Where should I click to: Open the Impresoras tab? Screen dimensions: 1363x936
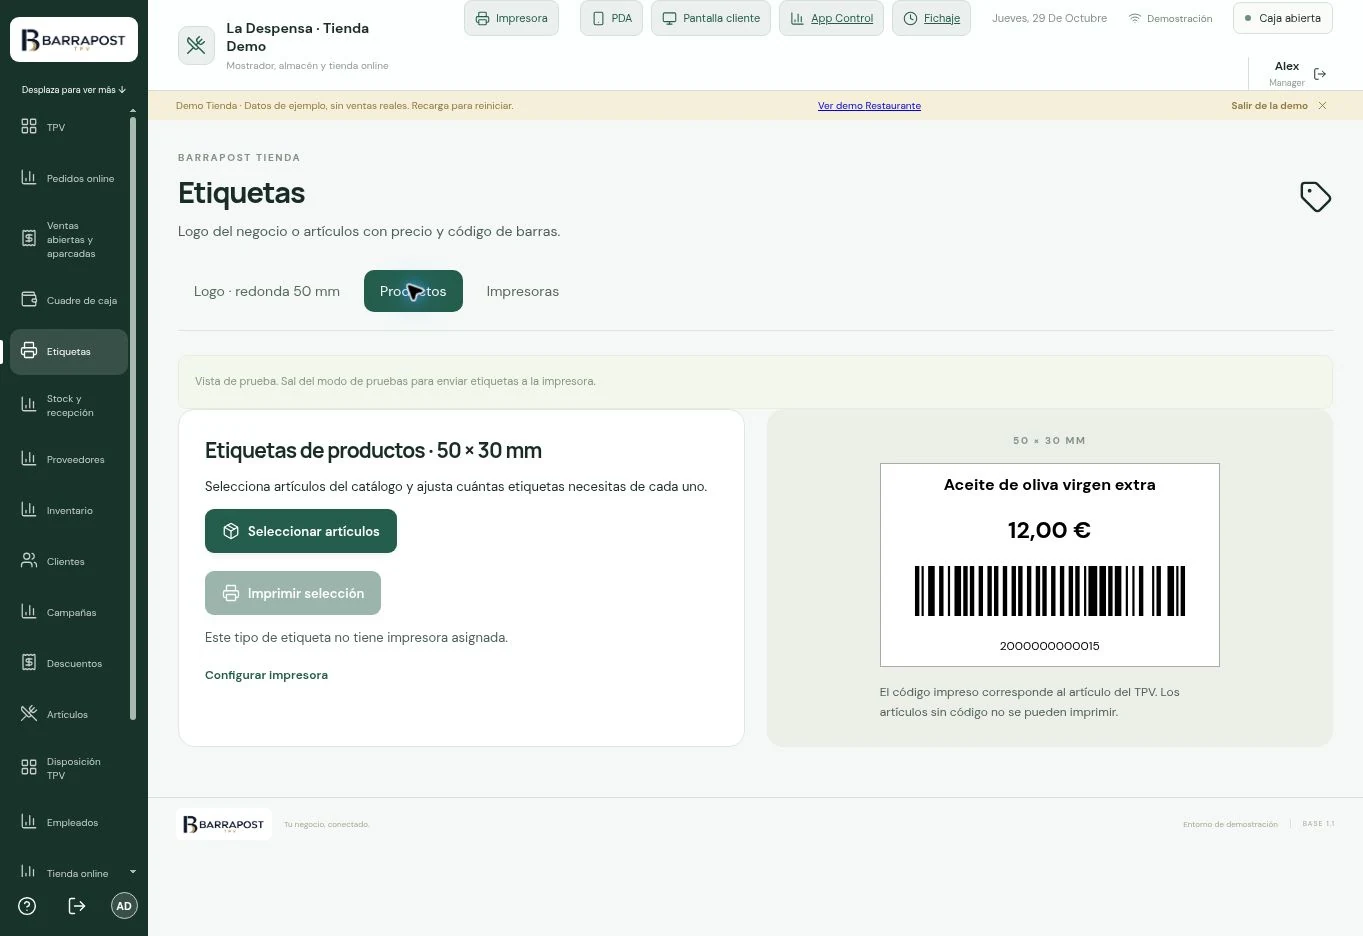pos(522,291)
